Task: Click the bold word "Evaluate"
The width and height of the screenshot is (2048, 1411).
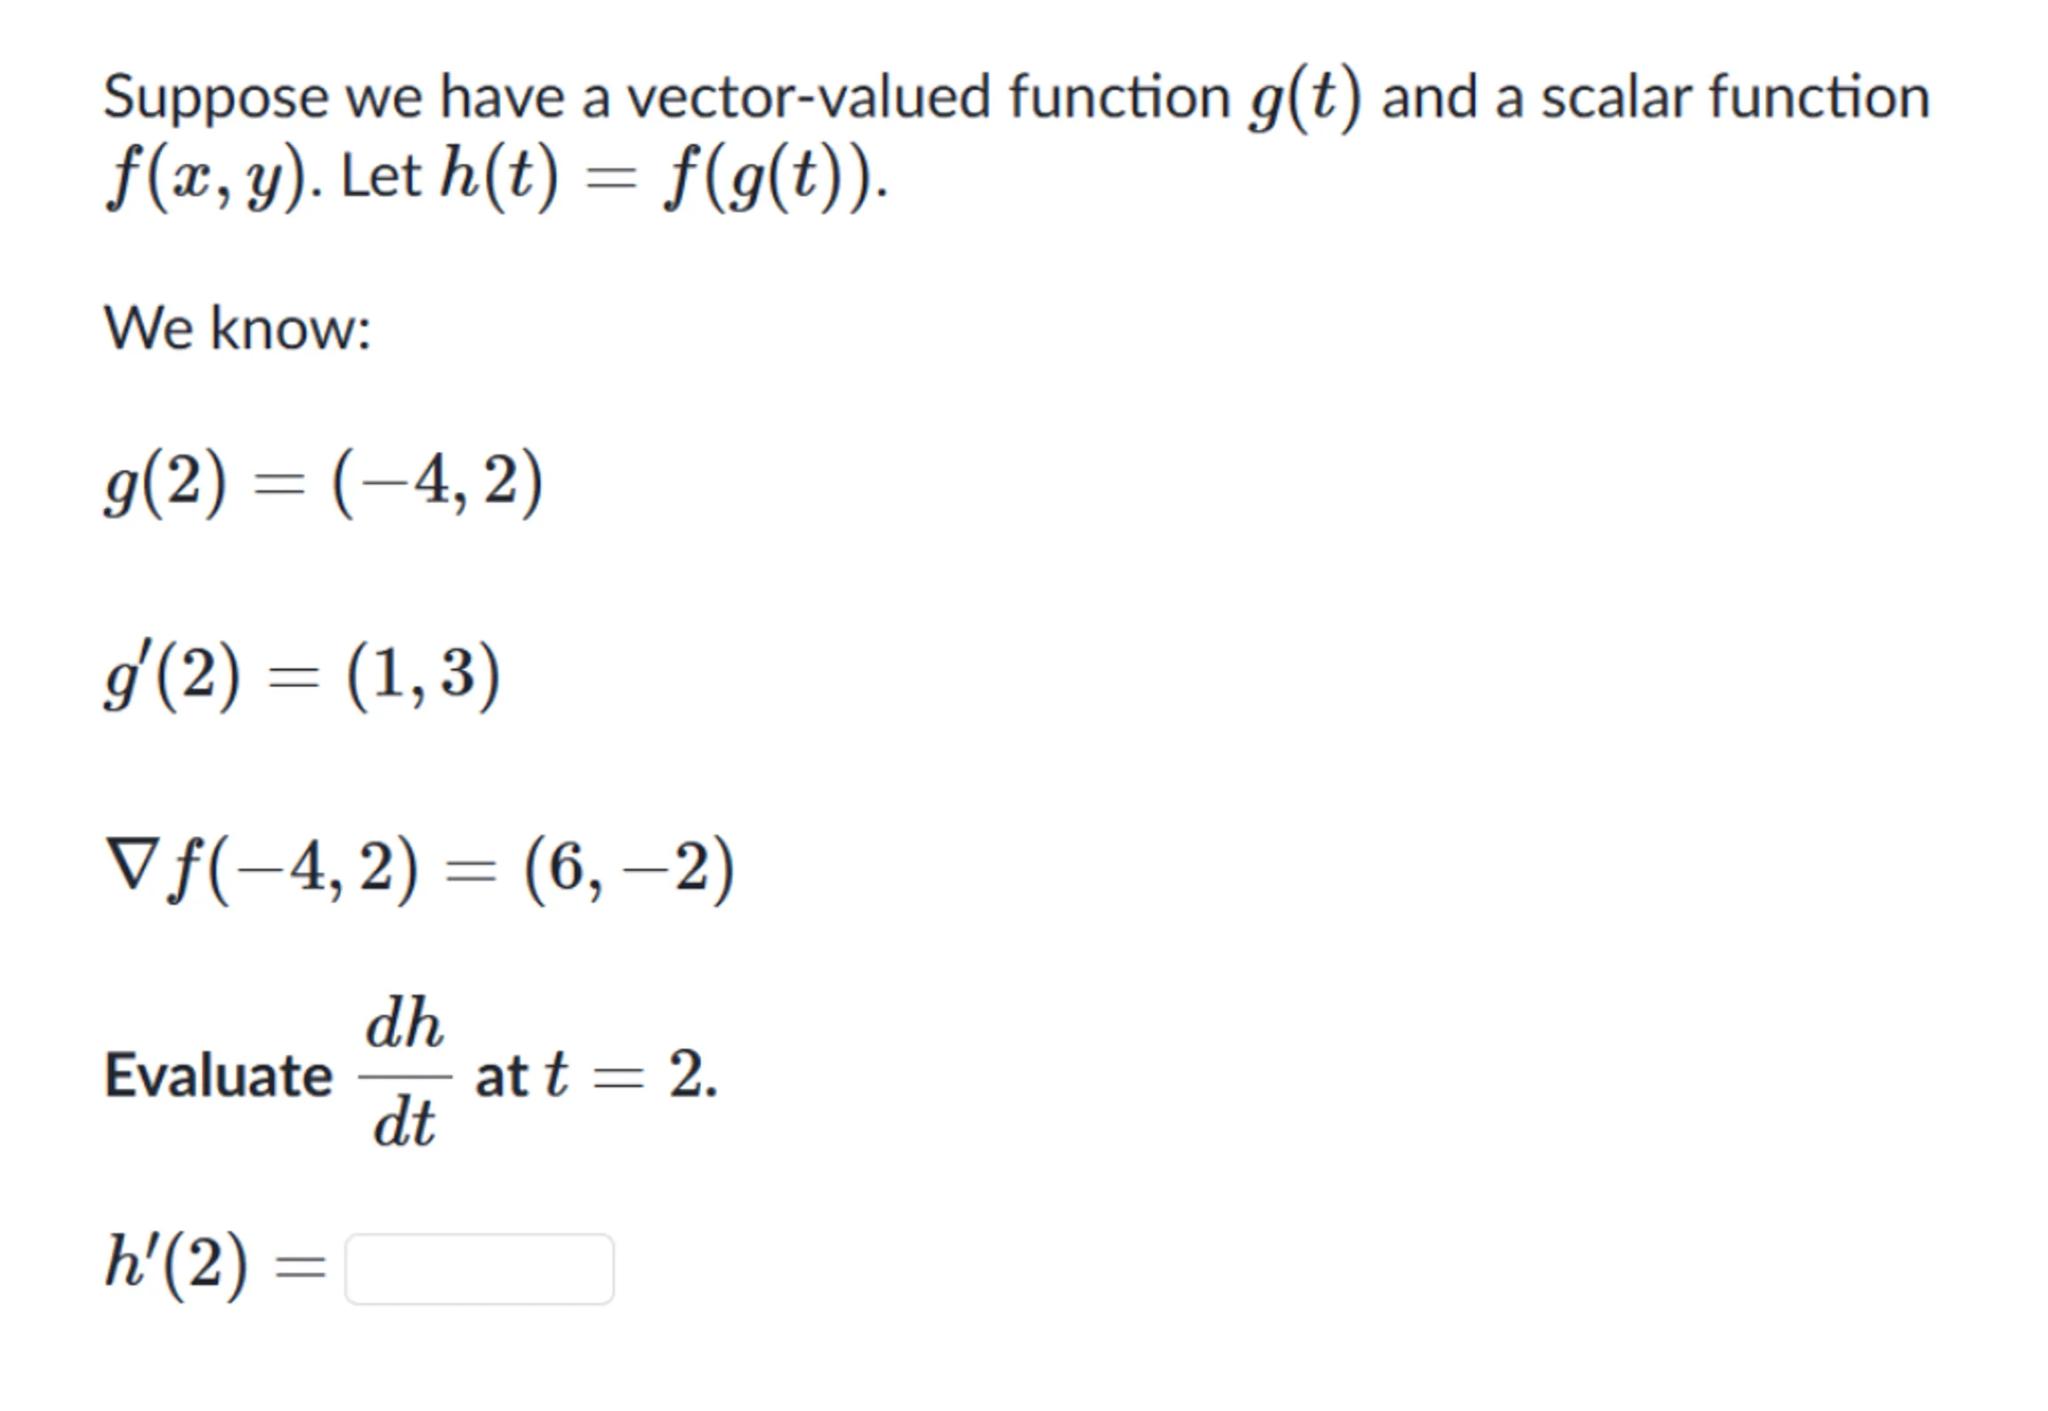Action: coord(218,1076)
